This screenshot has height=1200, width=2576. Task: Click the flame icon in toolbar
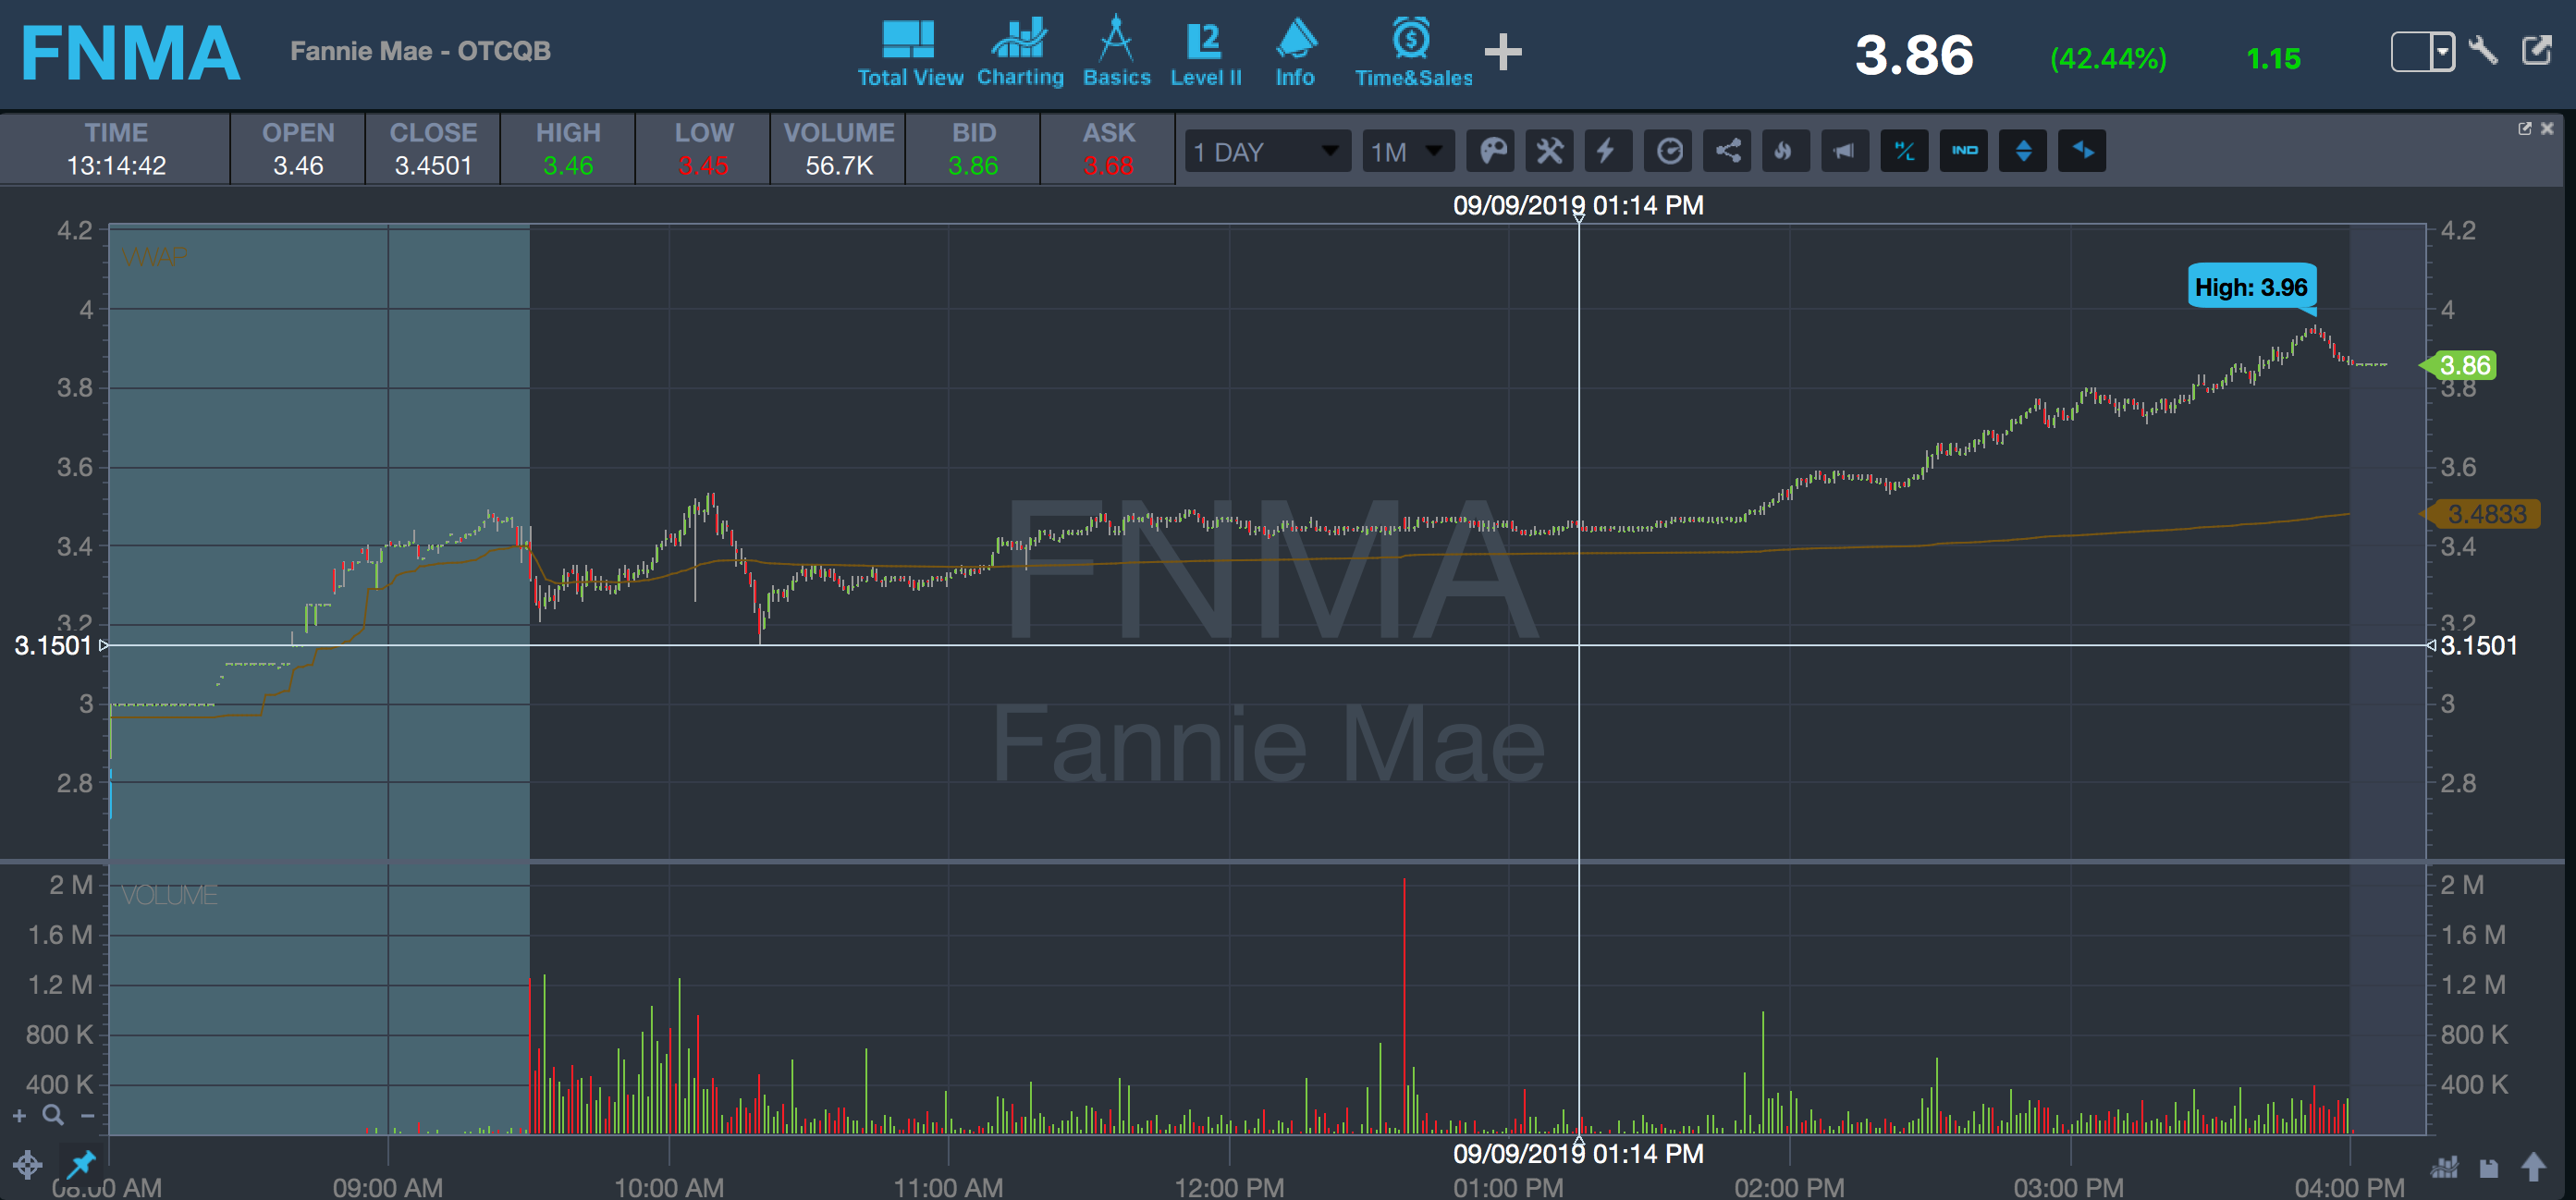1785,151
